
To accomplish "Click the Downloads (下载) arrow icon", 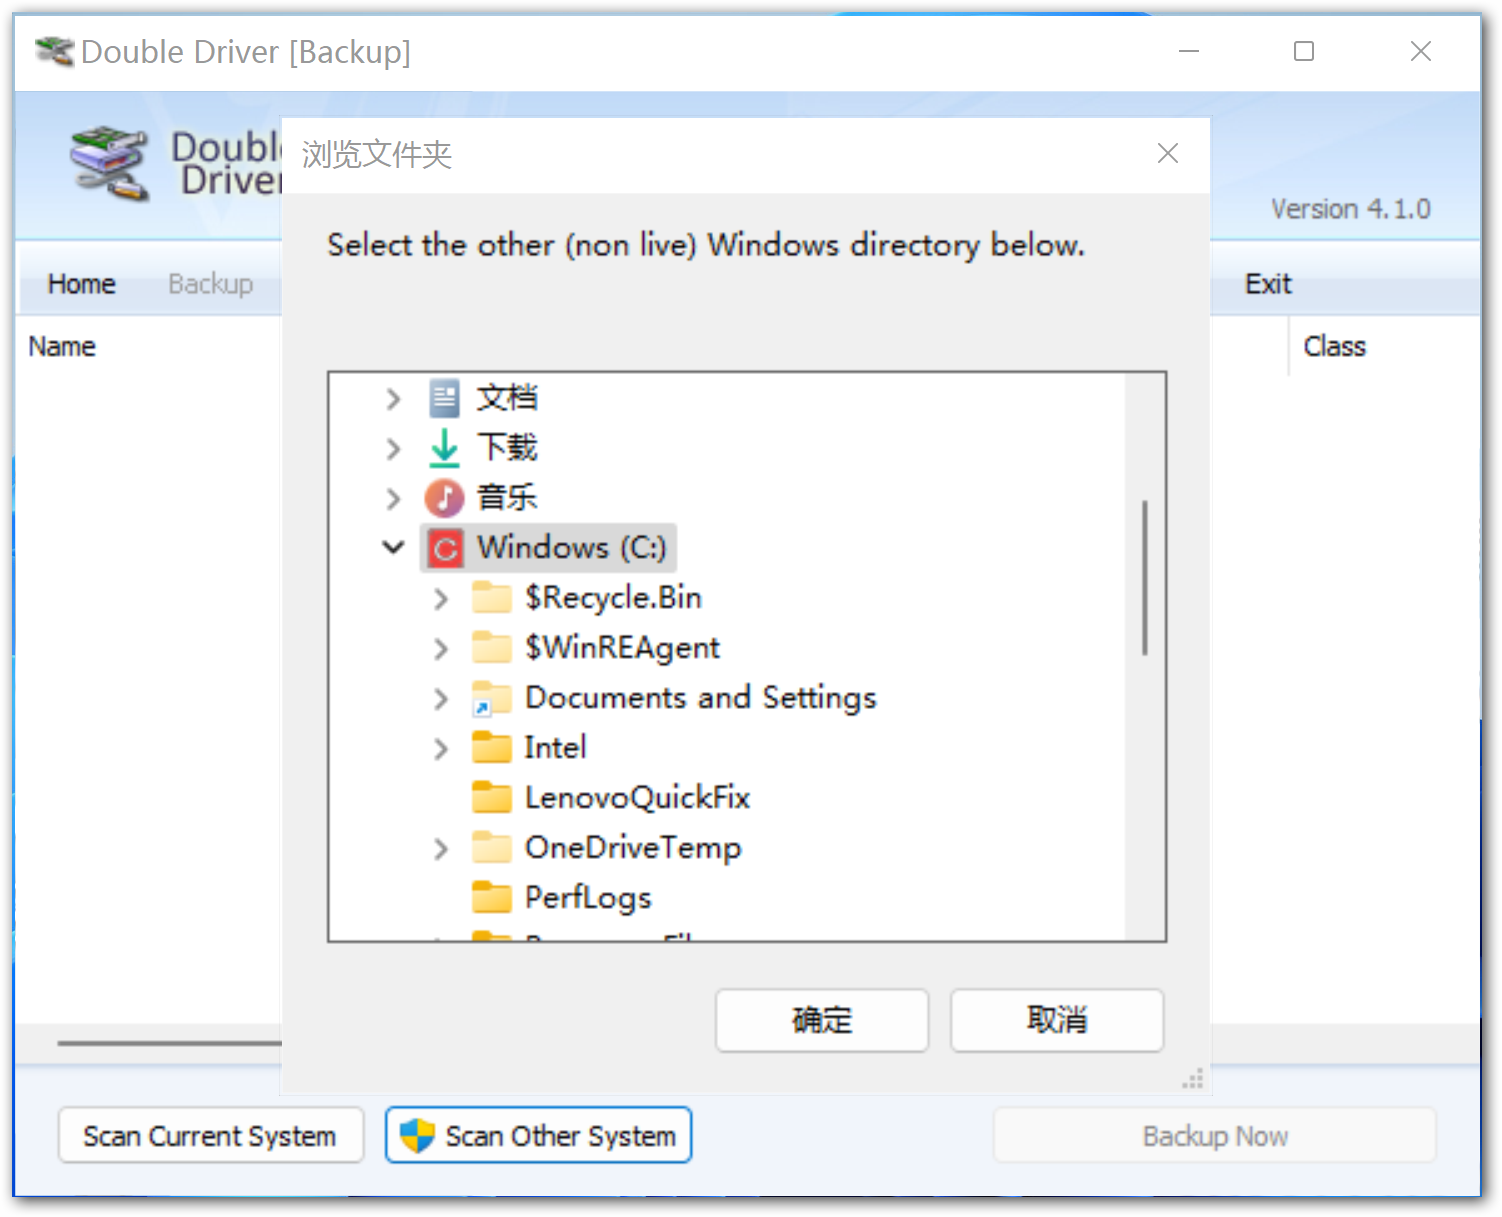I will point(444,448).
